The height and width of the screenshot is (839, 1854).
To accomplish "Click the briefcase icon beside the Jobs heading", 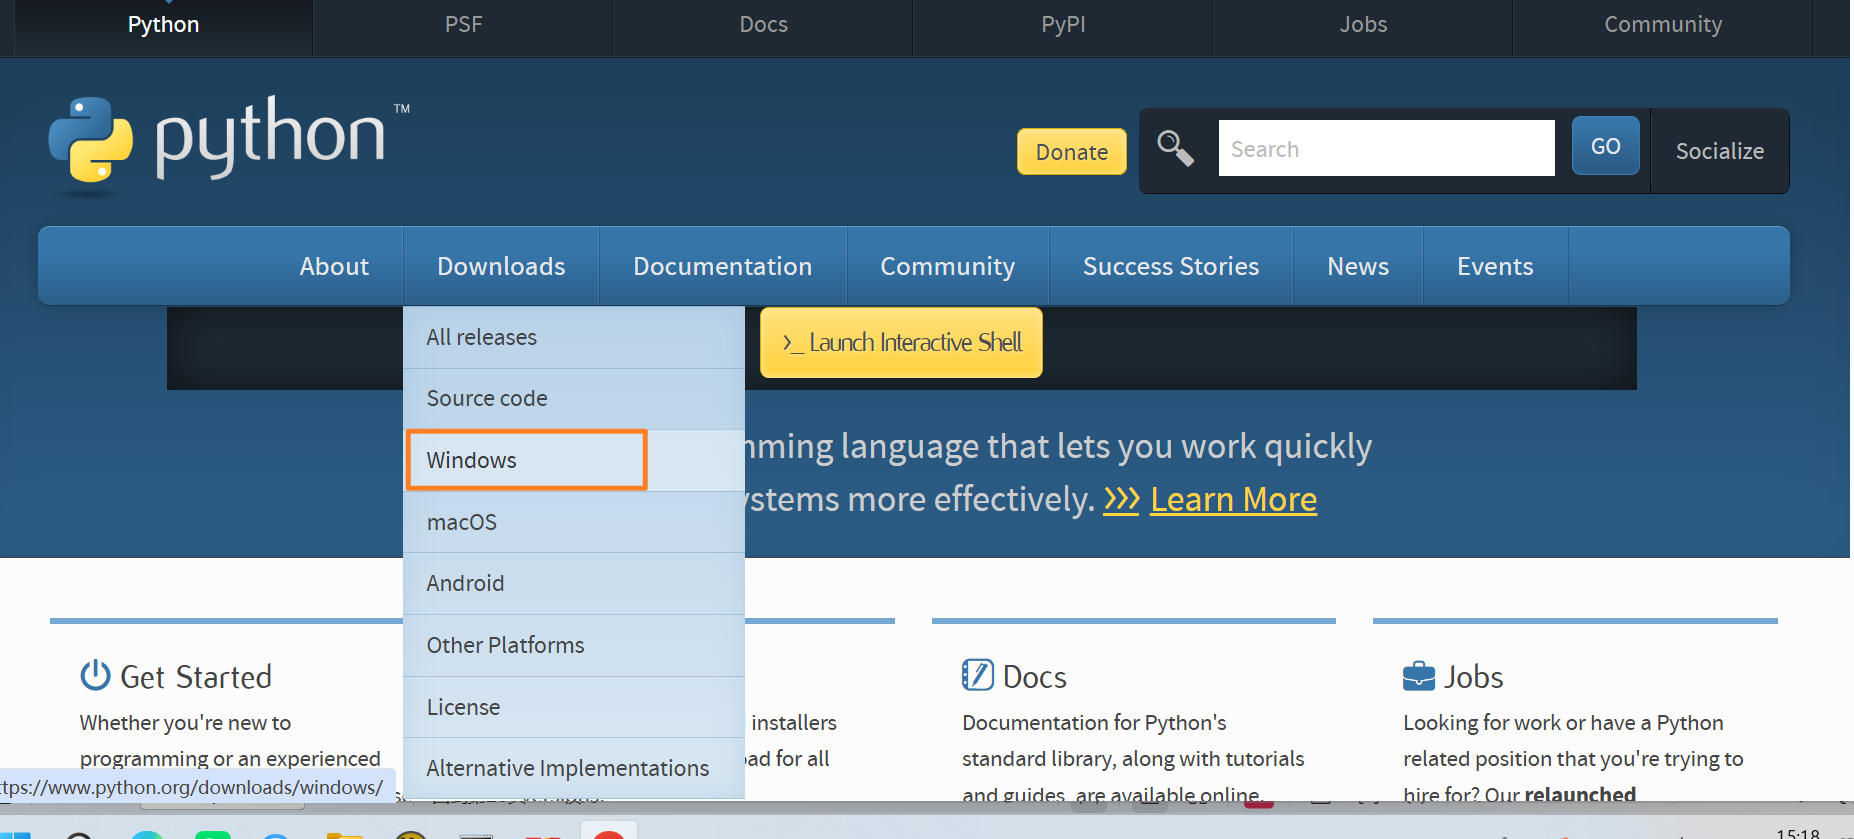I will coord(1418,676).
